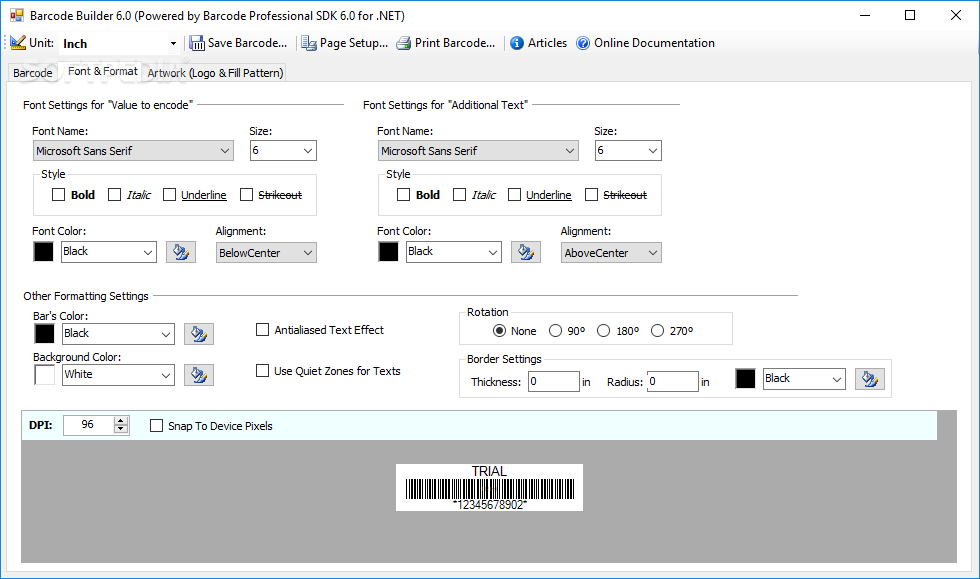Image resolution: width=980 pixels, height=579 pixels.
Task: Click the Print Barcode printer icon
Action: coord(404,43)
